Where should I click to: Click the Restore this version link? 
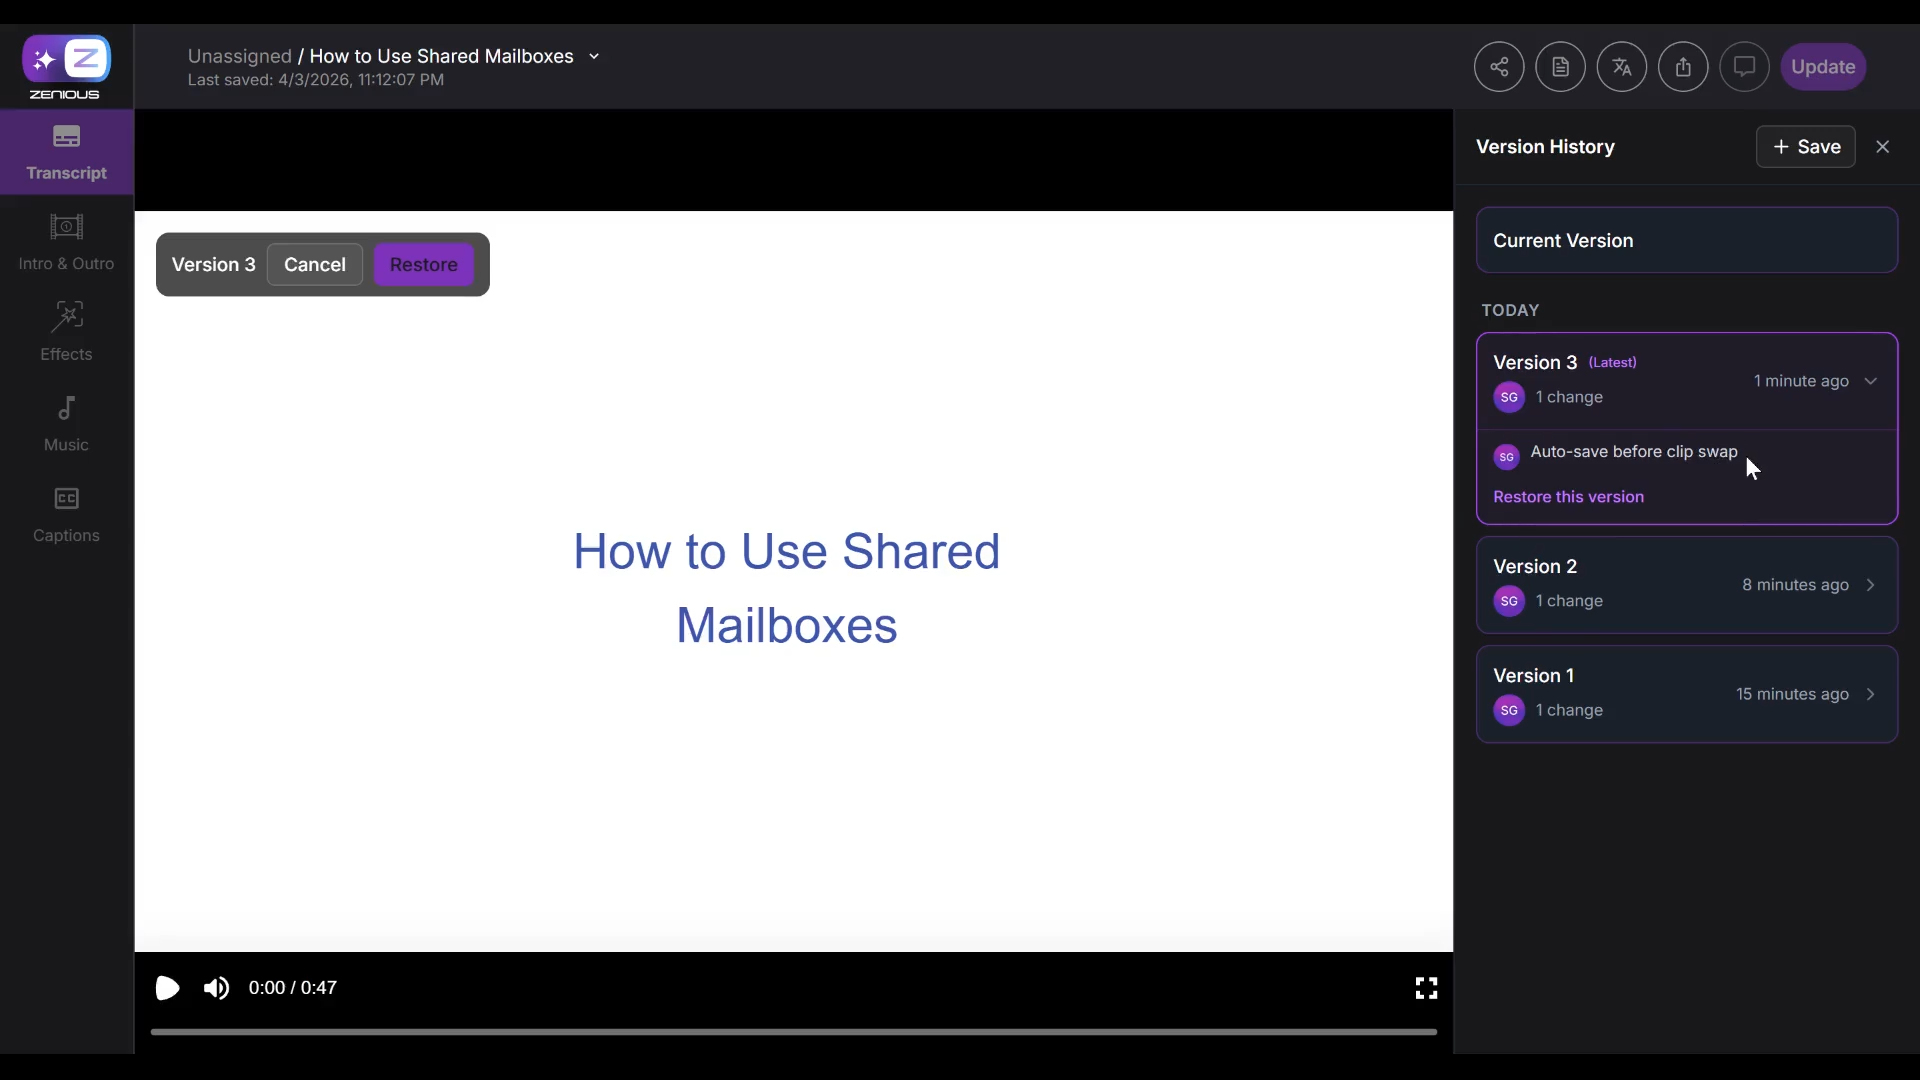(1567, 497)
